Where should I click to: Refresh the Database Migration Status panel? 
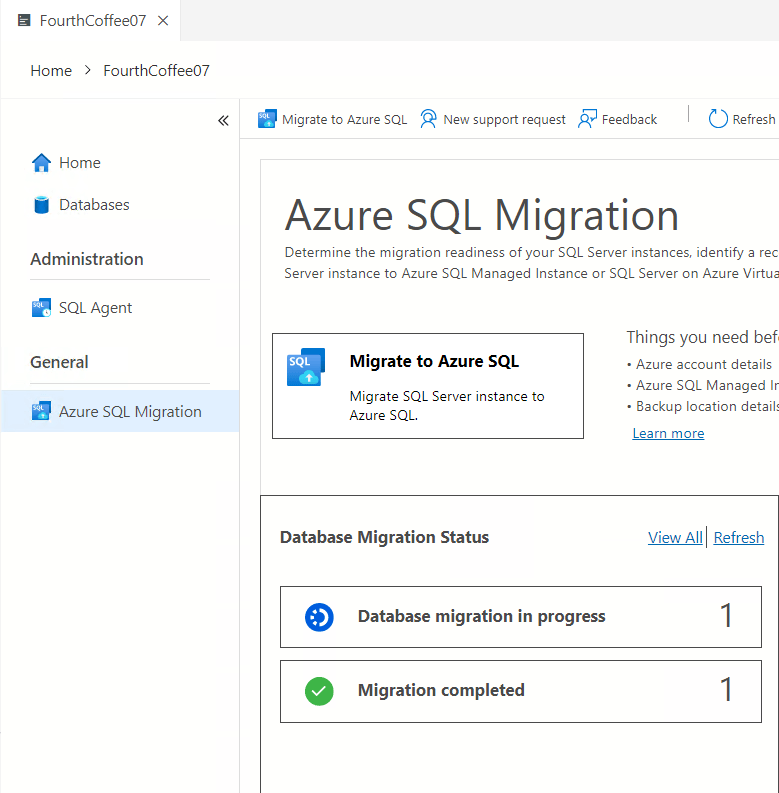tap(739, 538)
